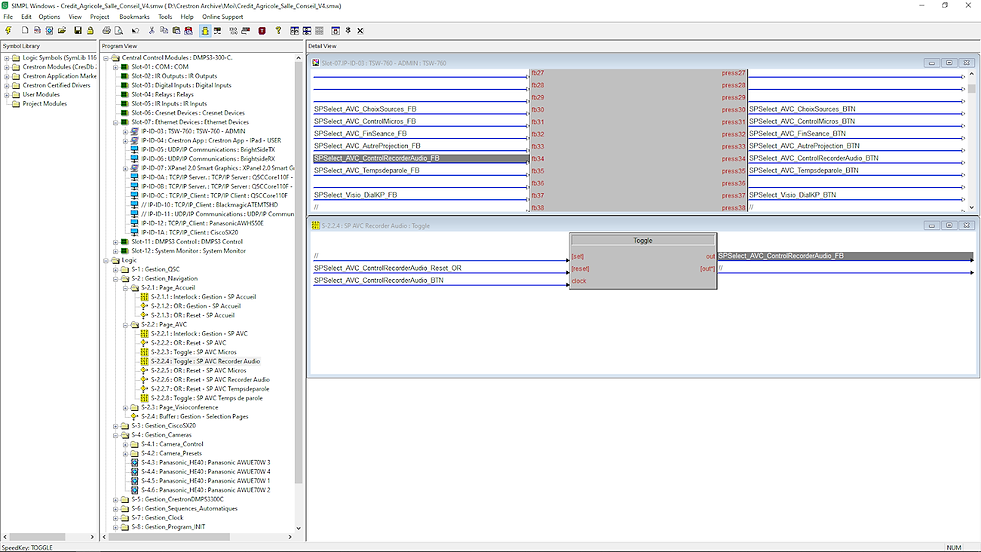Click the highlighted yellow device toolbar icon
Screen dimensions: 981x552
205,30
